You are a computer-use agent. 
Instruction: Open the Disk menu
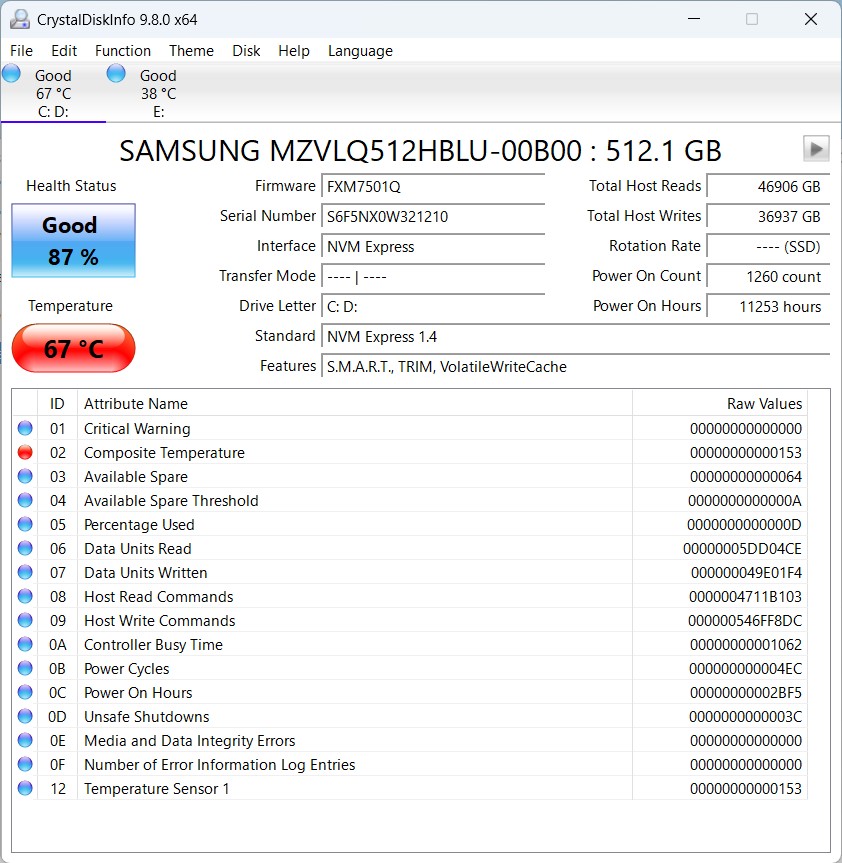point(246,51)
